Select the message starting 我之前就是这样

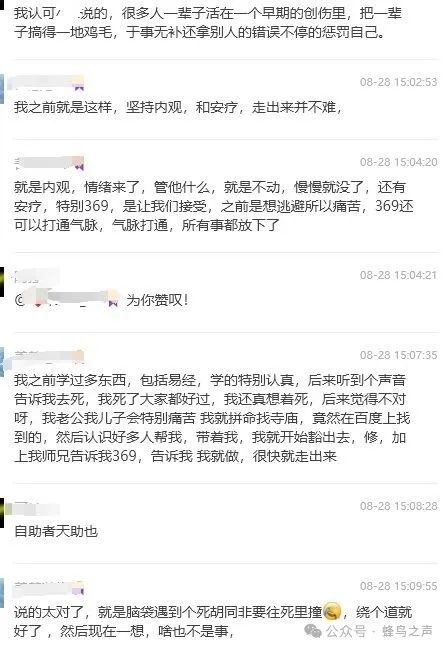click(x=178, y=108)
